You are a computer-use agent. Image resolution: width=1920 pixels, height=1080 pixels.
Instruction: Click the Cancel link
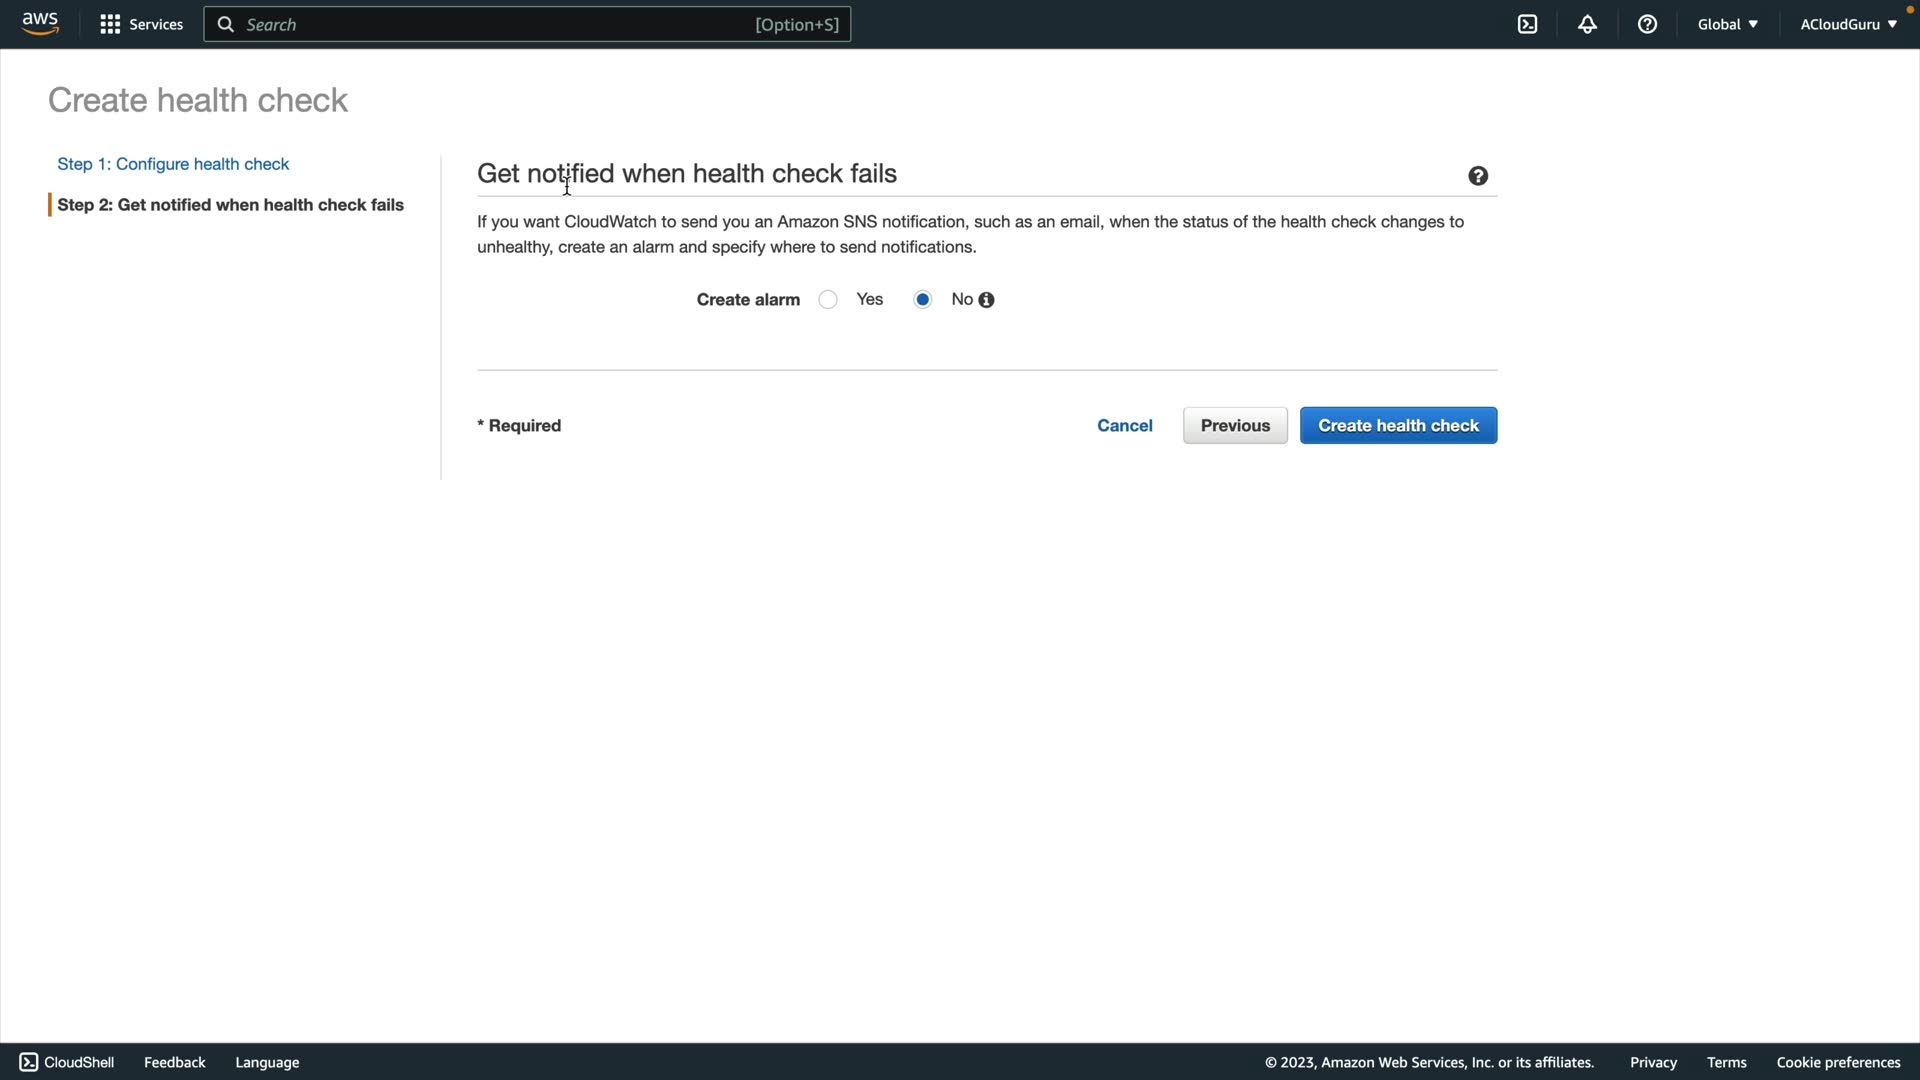tap(1124, 425)
